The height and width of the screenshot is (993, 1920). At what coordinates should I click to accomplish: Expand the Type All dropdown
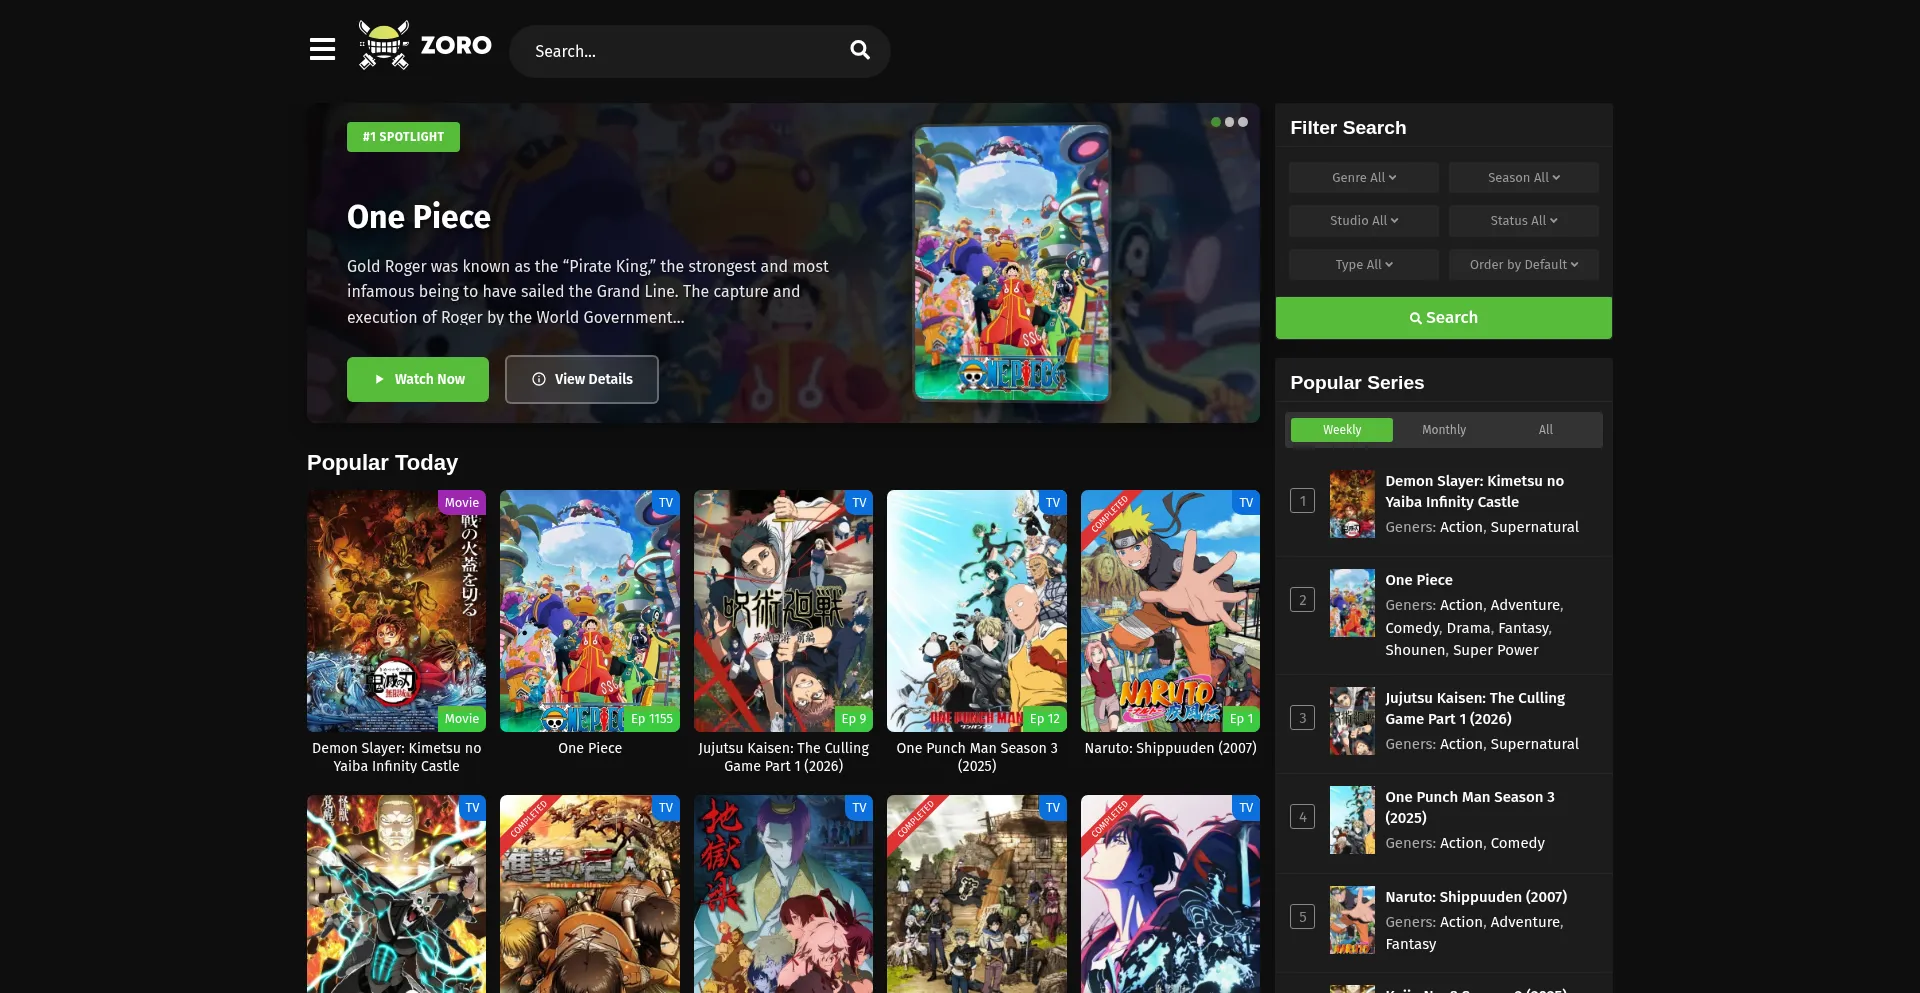1364,265
